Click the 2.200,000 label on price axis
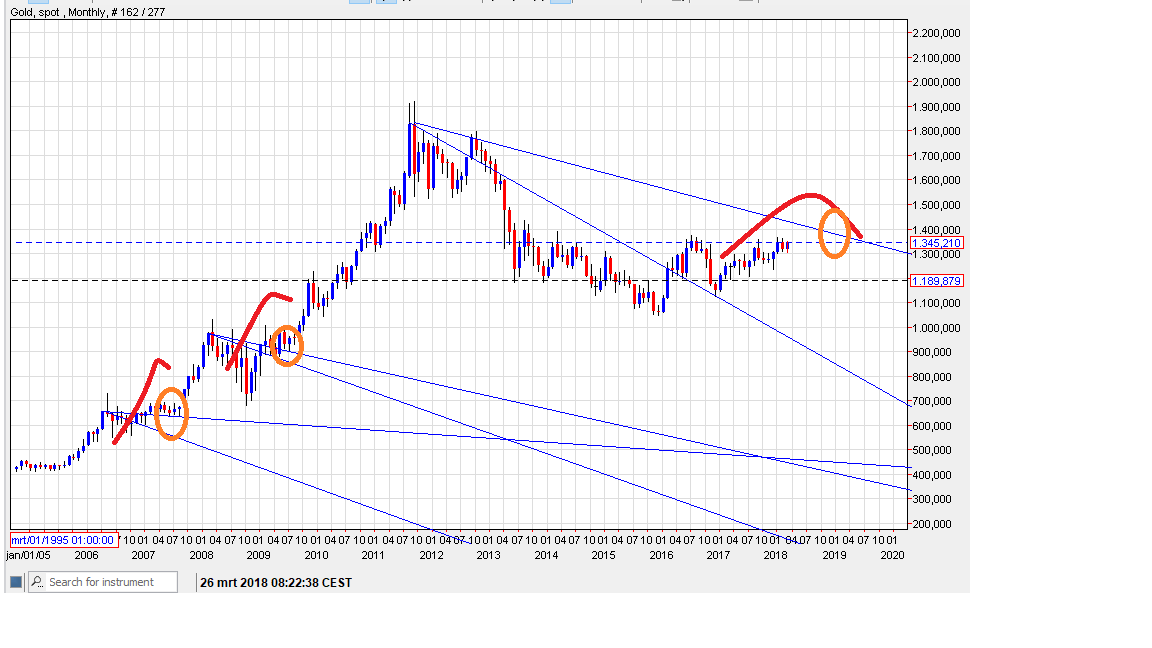 tap(936, 33)
